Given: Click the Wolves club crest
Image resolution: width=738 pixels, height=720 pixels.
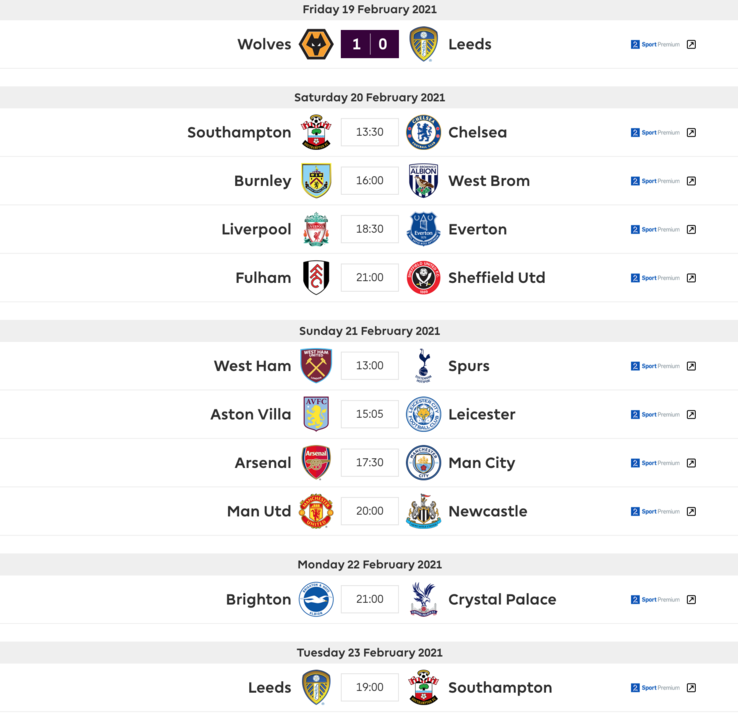Looking at the screenshot, I should 316,44.
